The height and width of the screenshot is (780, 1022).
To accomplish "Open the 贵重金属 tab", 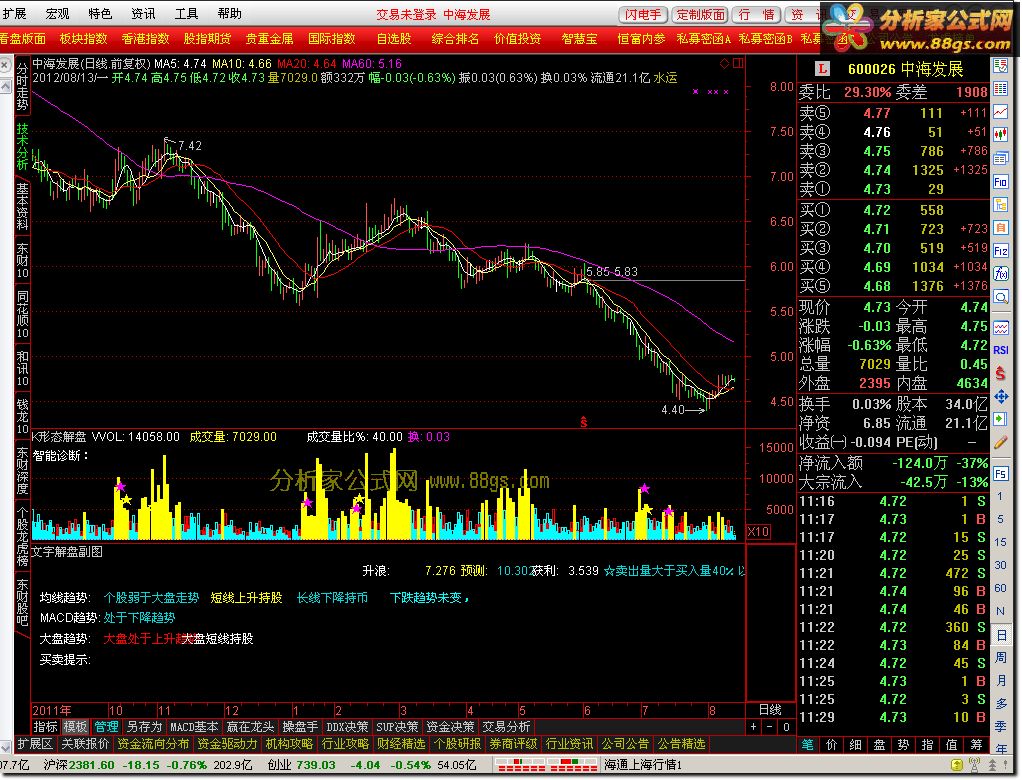I will [x=269, y=39].
